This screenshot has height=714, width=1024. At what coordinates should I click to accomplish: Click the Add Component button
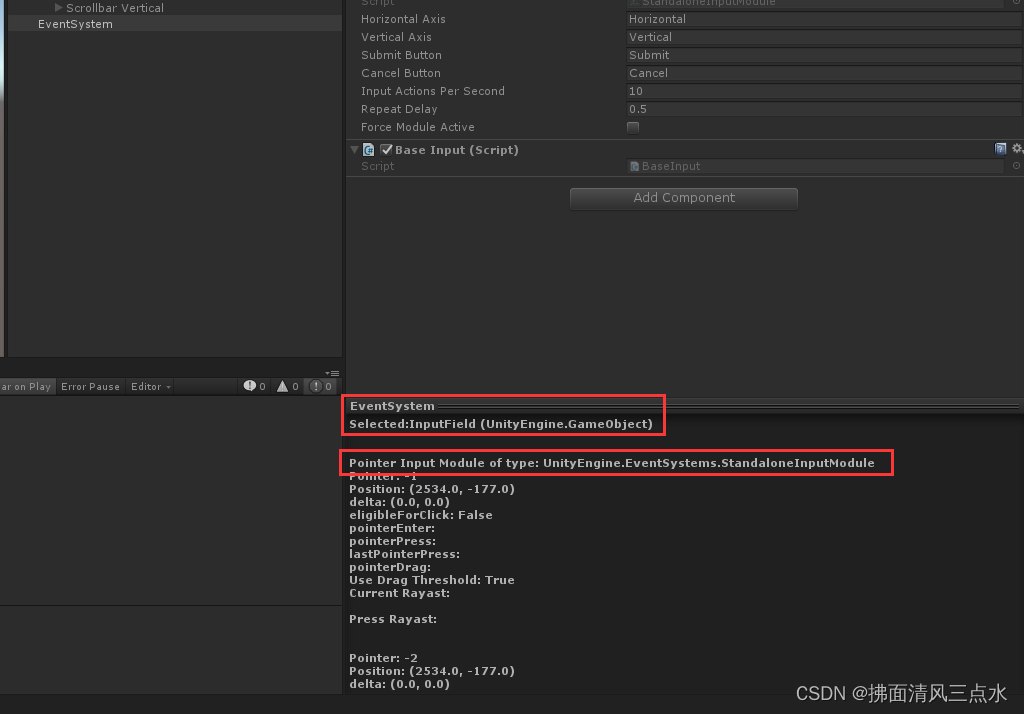point(684,198)
